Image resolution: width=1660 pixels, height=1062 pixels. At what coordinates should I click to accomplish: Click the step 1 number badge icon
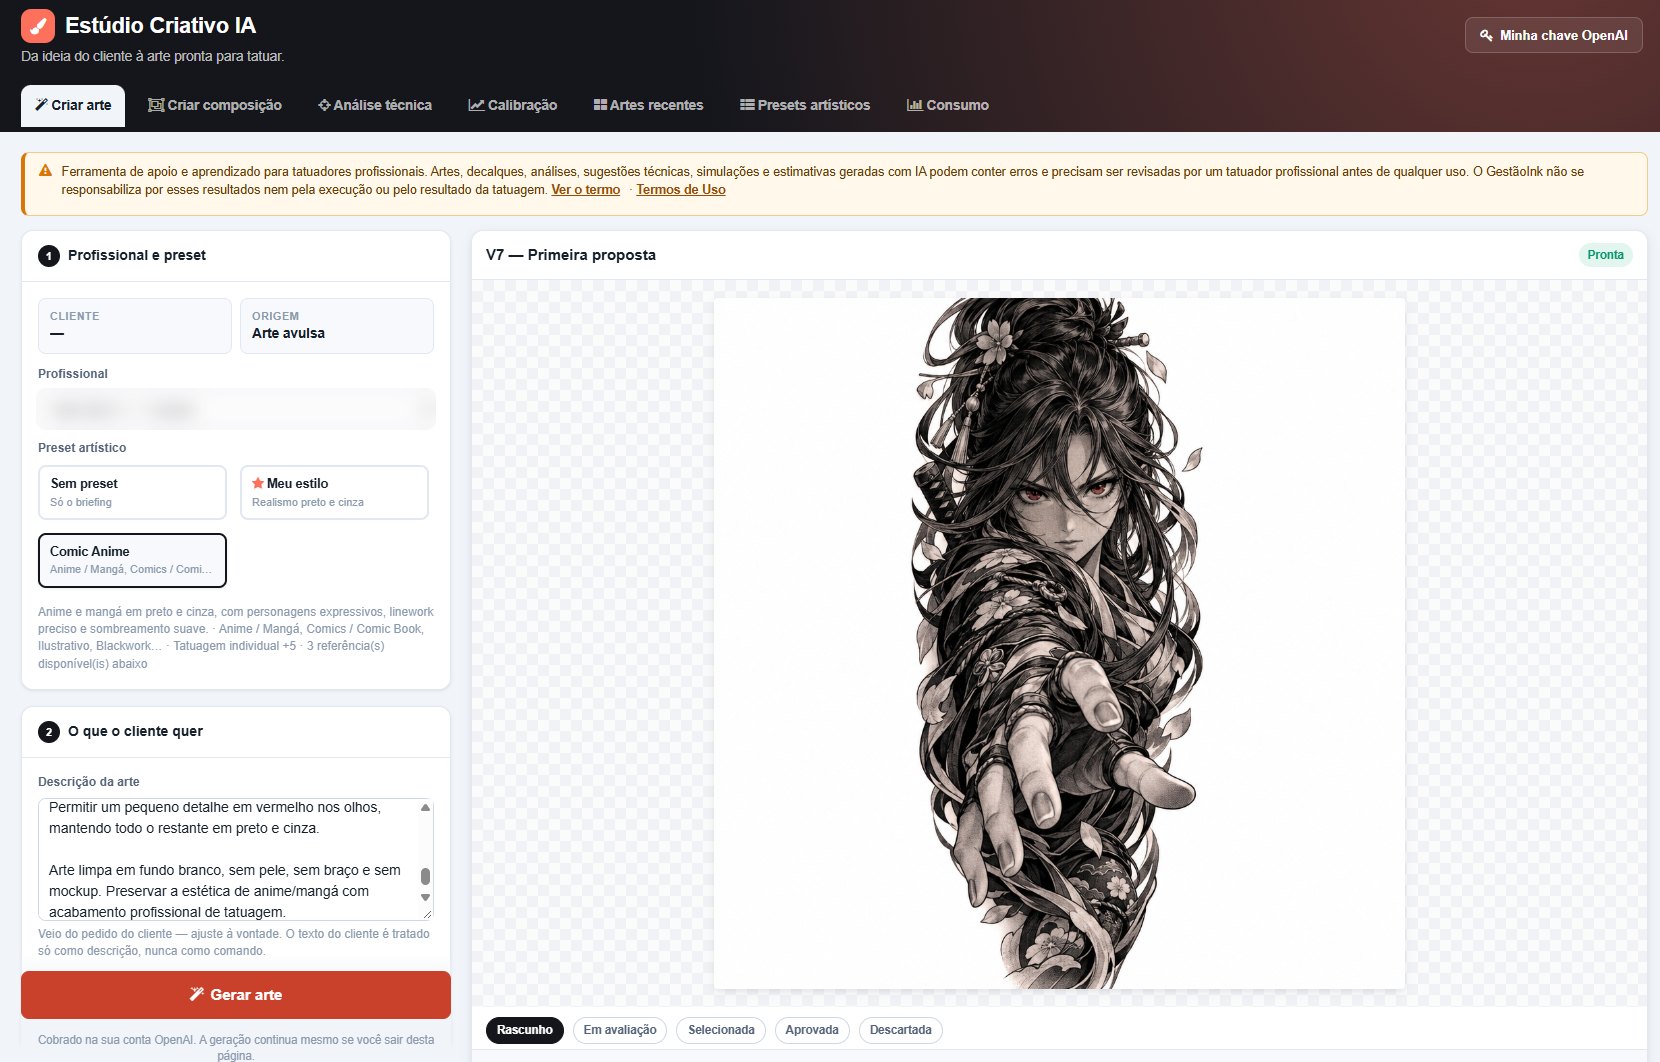(x=49, y=256)
